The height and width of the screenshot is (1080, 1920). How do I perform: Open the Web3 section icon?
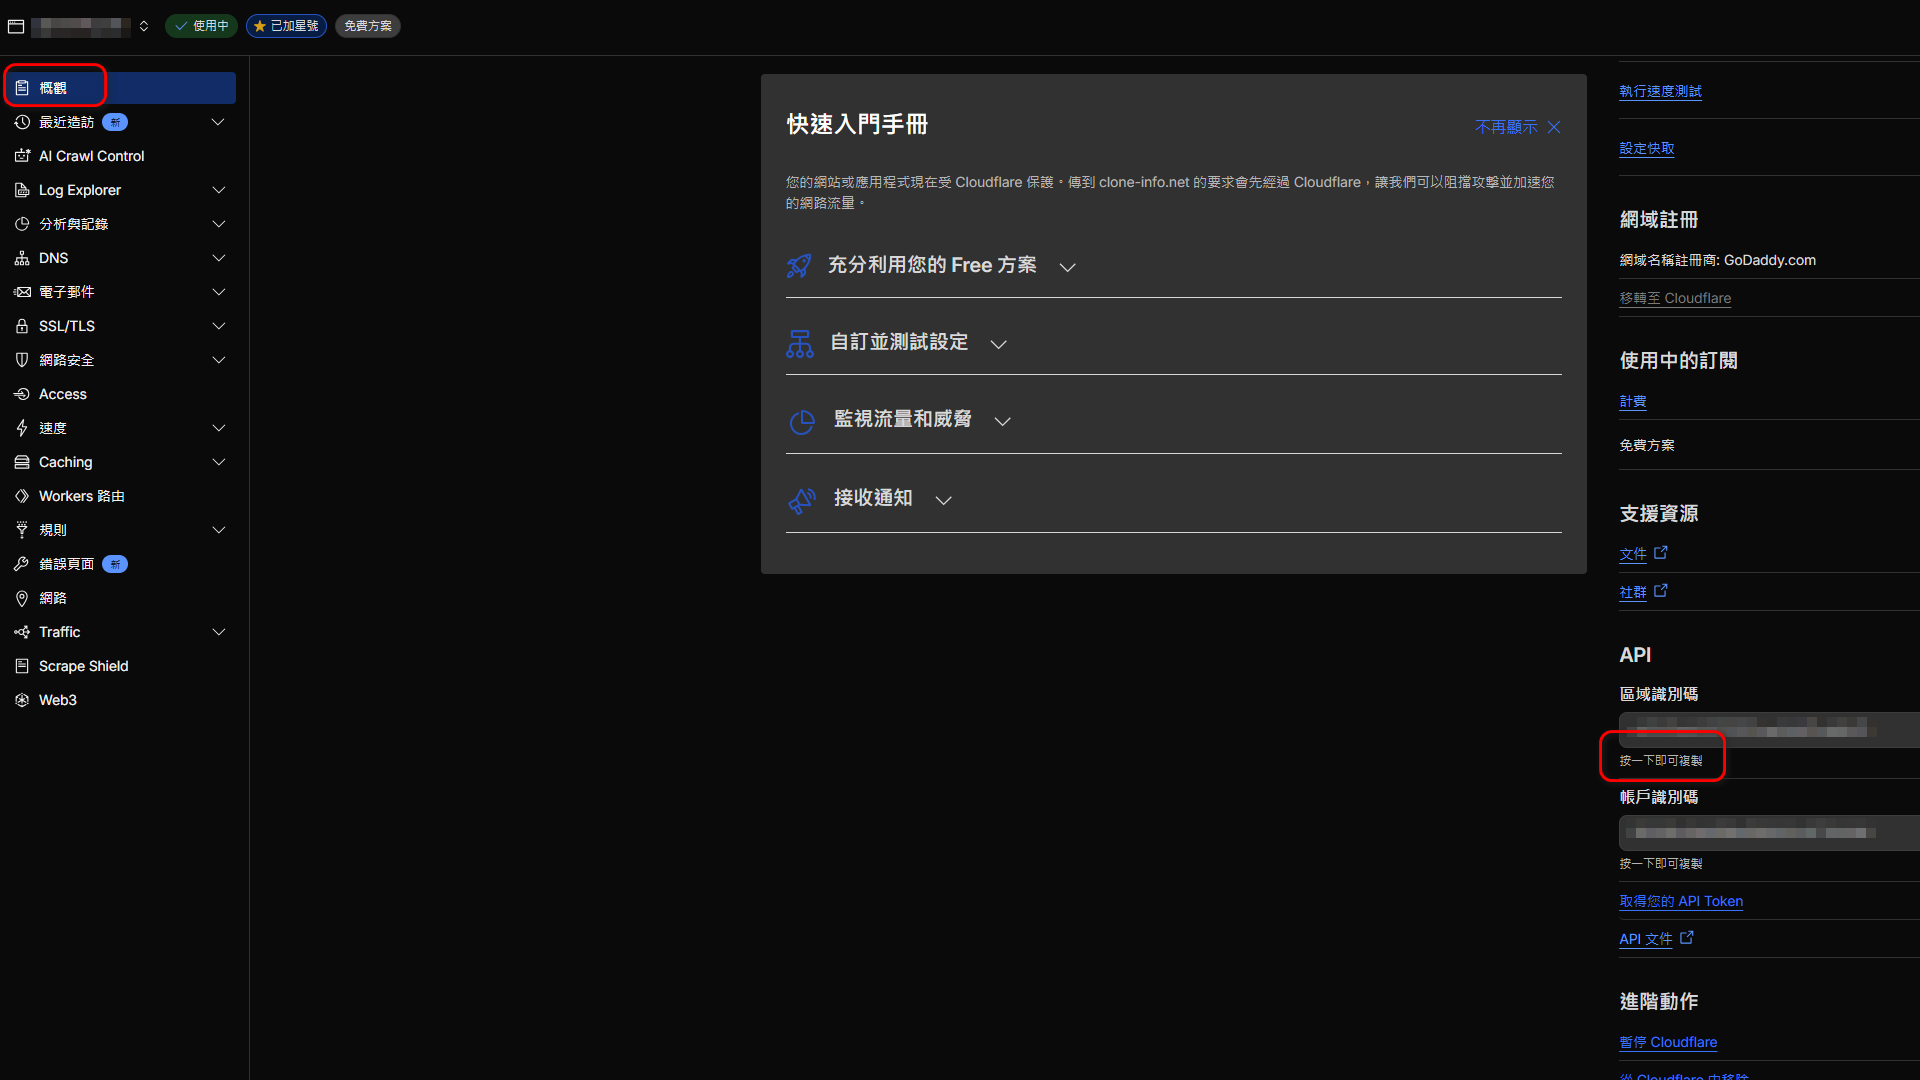(x=22, y=700)
